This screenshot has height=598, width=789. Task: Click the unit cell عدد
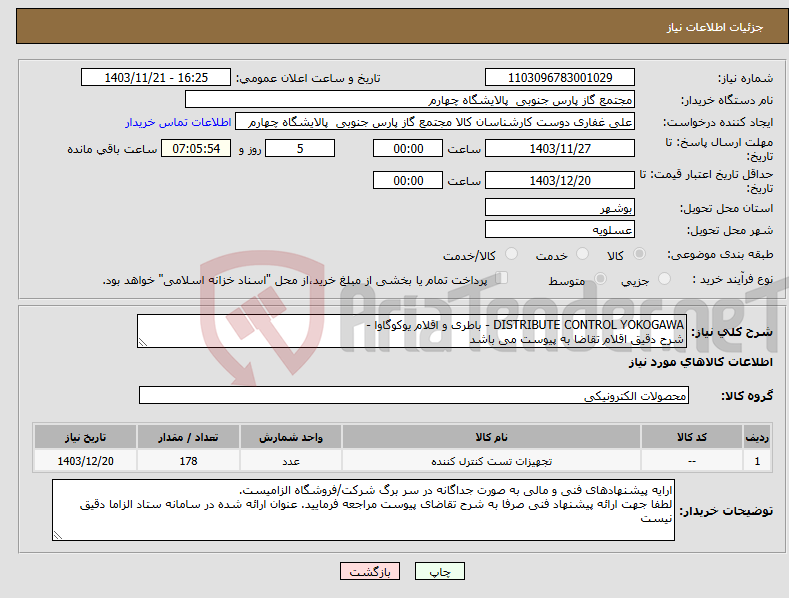point(291,461)
